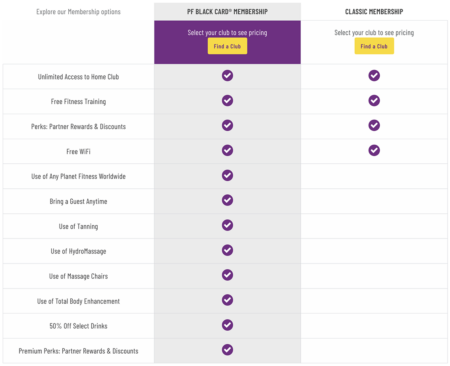
Task: Click 'Premium Perks: Partner Rewards & Discounts' label
Action: 78,351
